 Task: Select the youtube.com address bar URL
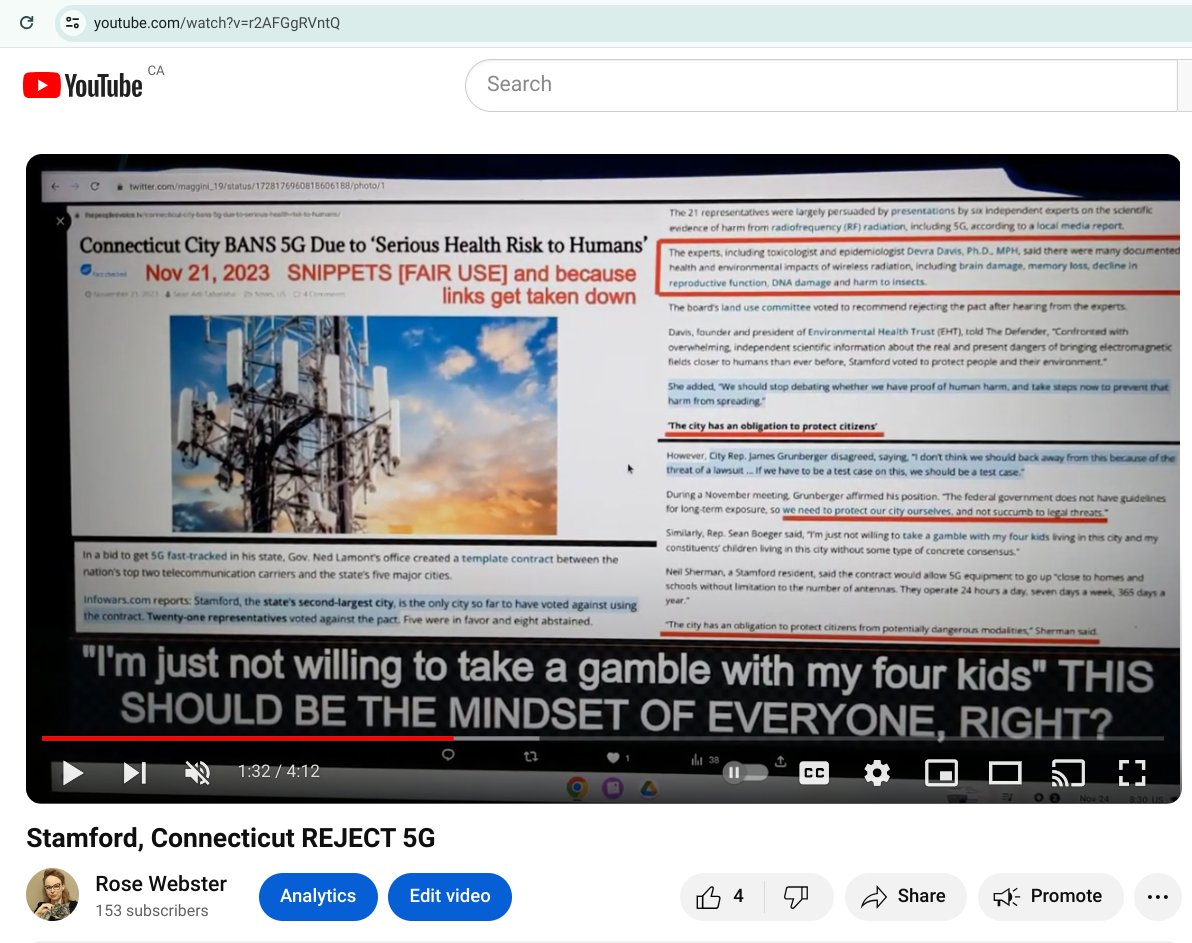217,23
